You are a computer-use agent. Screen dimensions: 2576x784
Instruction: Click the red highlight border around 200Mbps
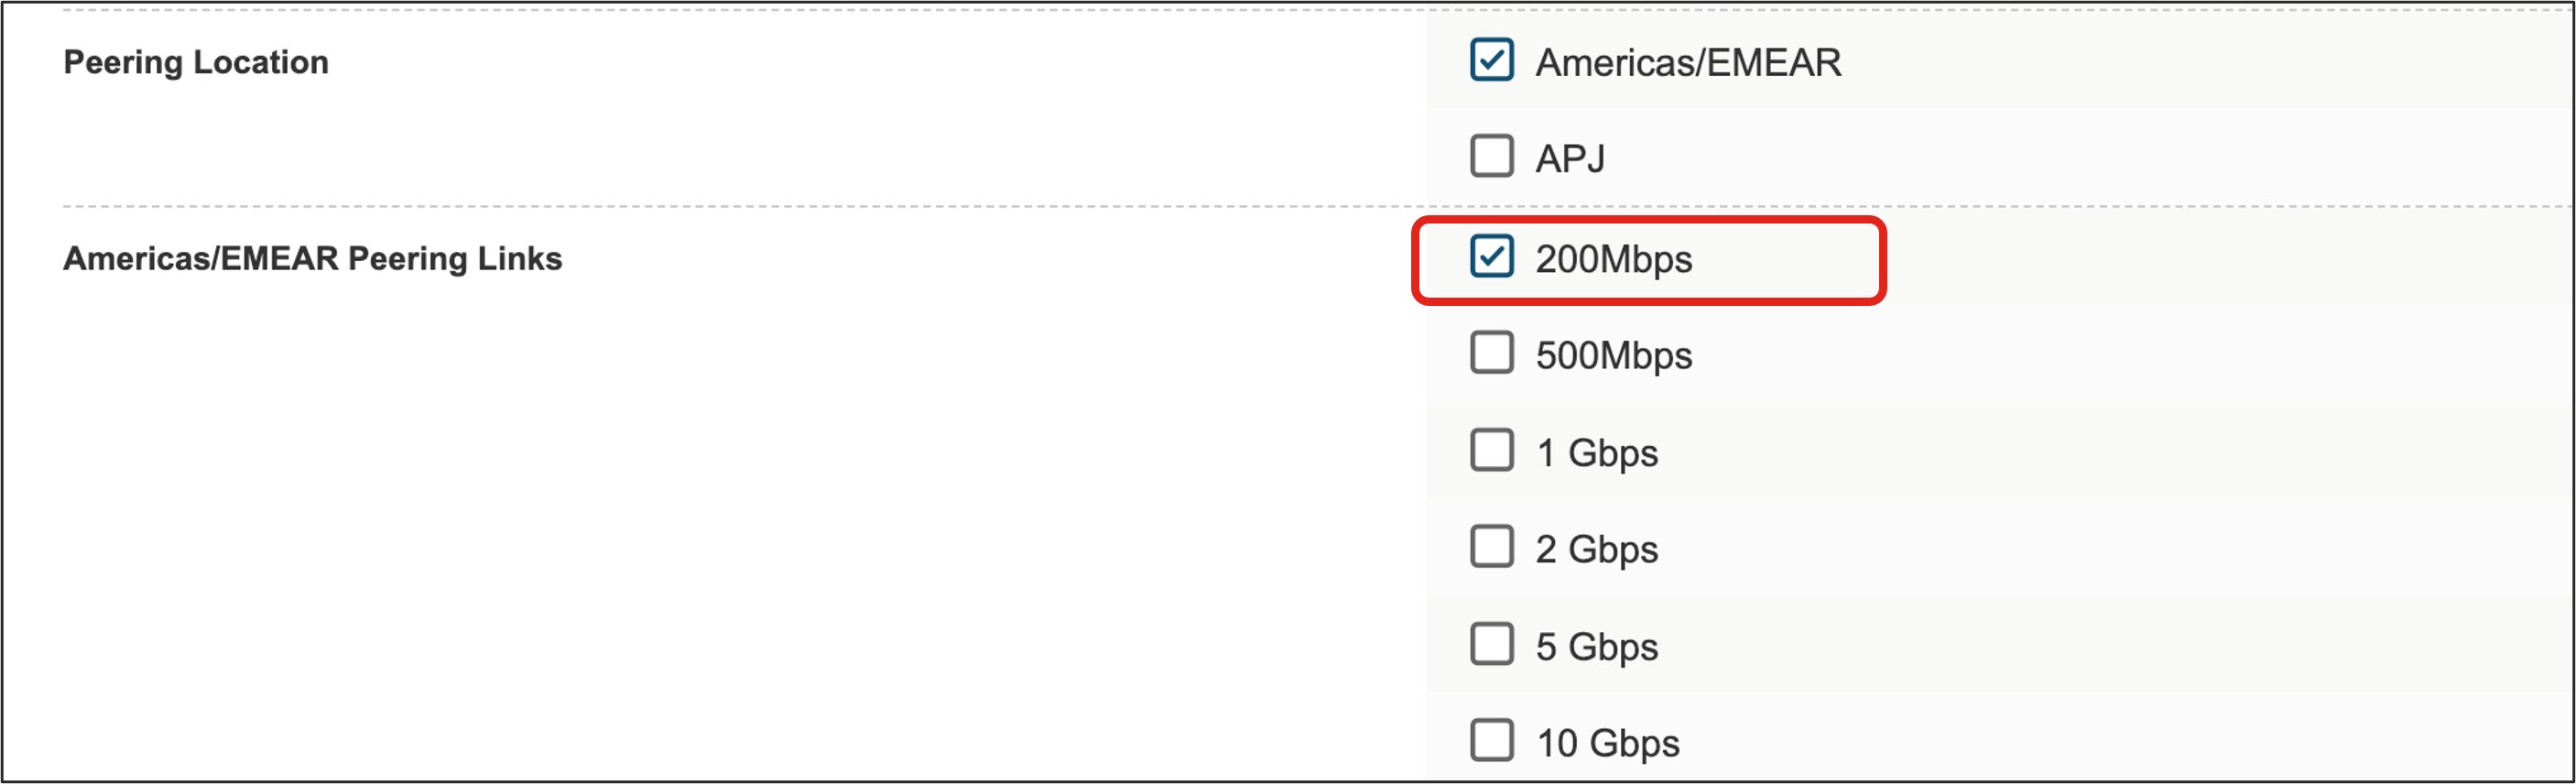point(1882,261)
